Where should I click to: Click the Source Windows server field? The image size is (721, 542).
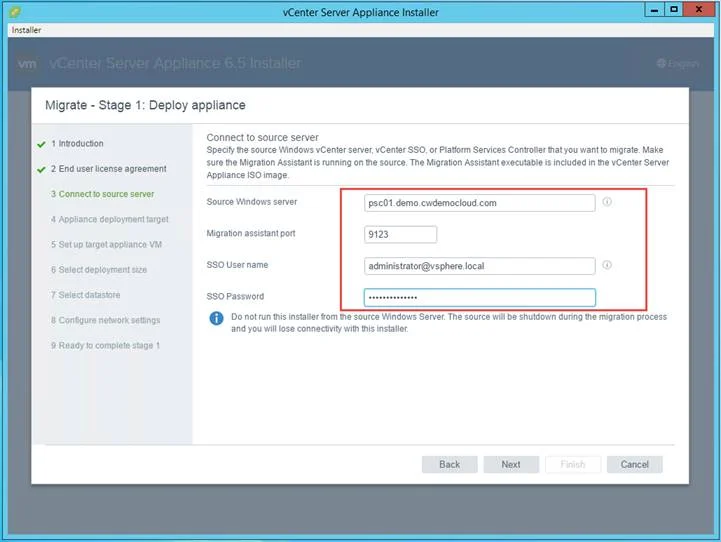[x=480, y=203]
